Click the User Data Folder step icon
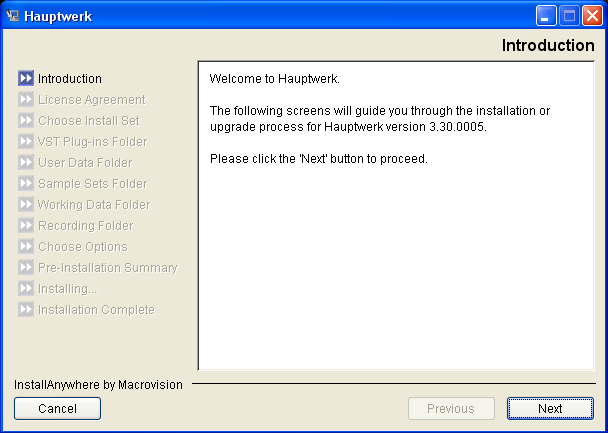 coord(26,162)
